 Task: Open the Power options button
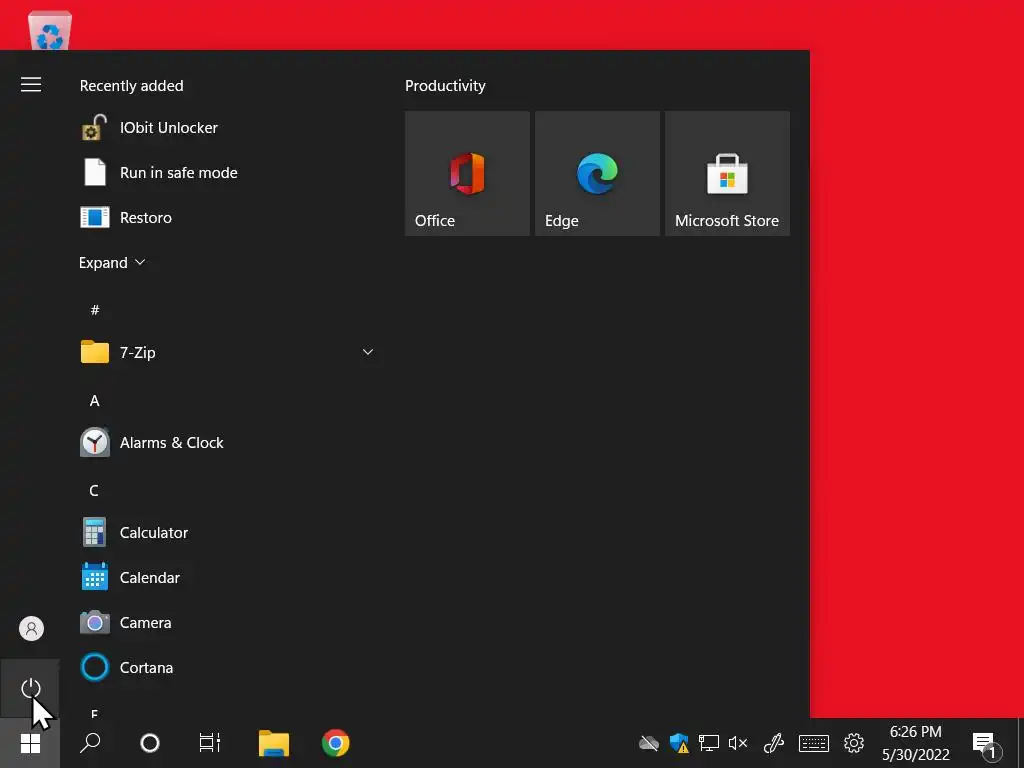point(30,688)
